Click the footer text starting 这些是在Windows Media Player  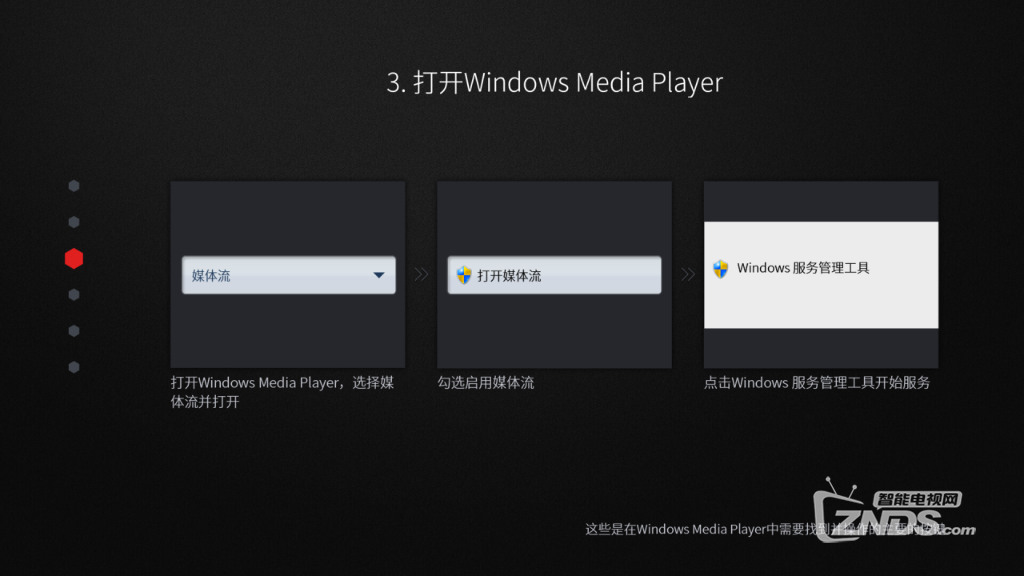[700, 529]
